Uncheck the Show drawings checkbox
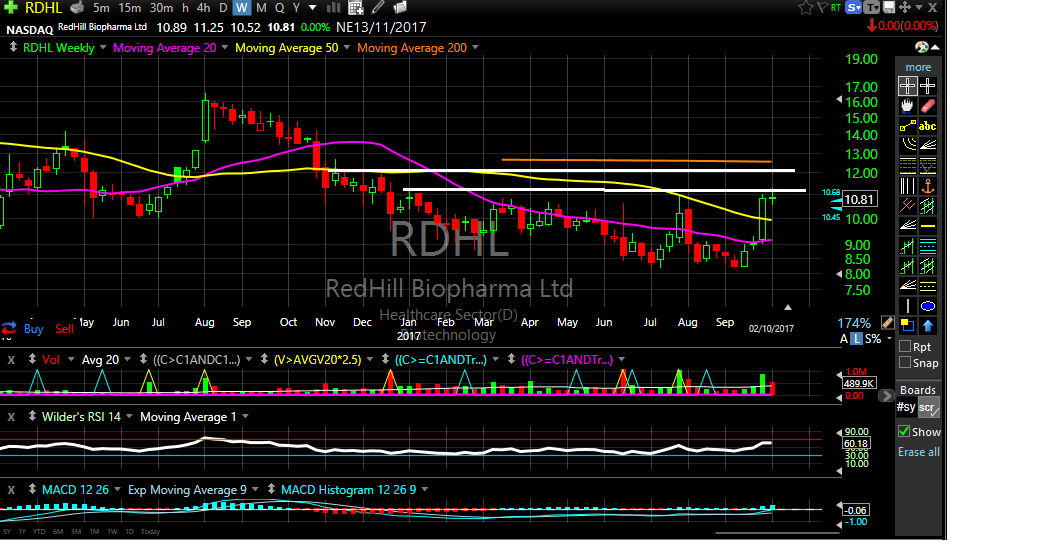The width and height of the screenshot is (1053, 547). 905,432
